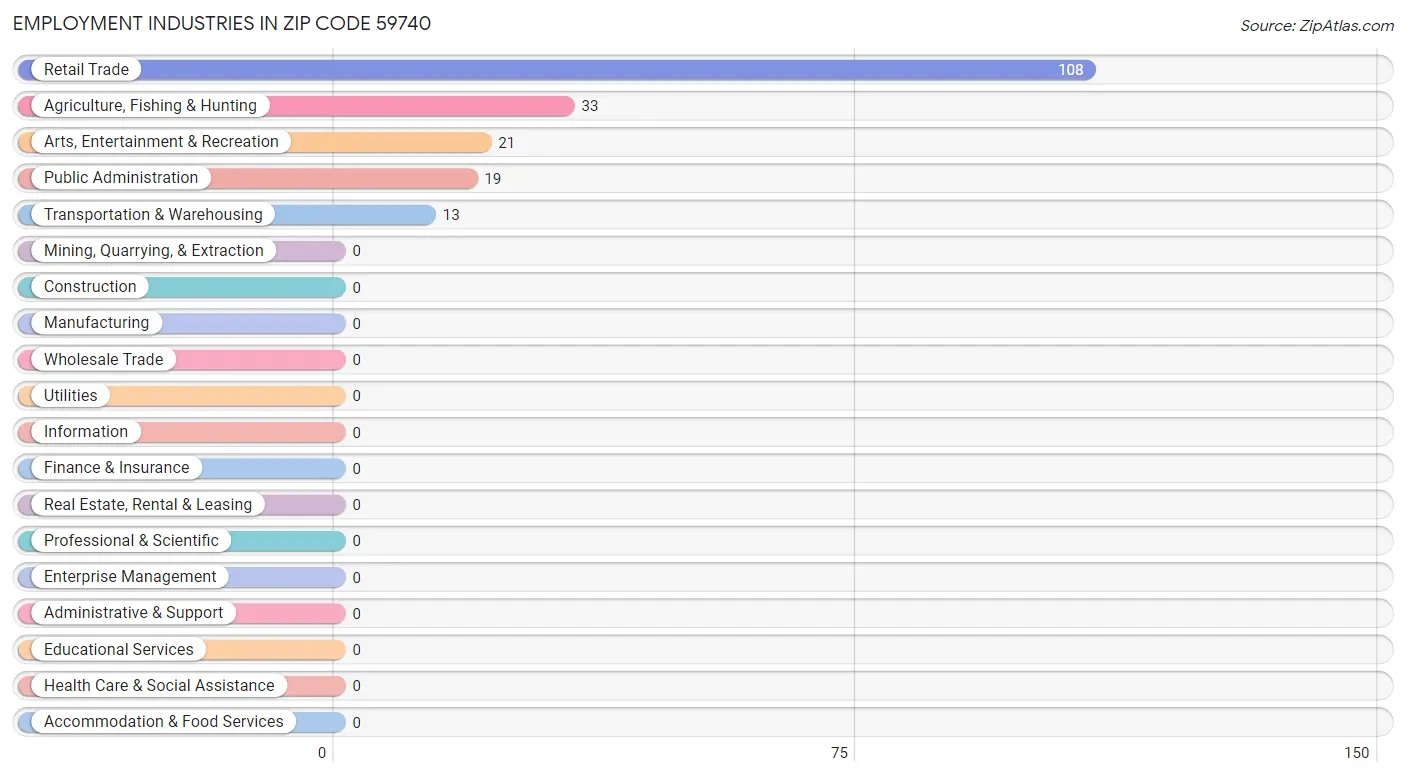
Task: Select the Public Administration label
Action: 121,178
